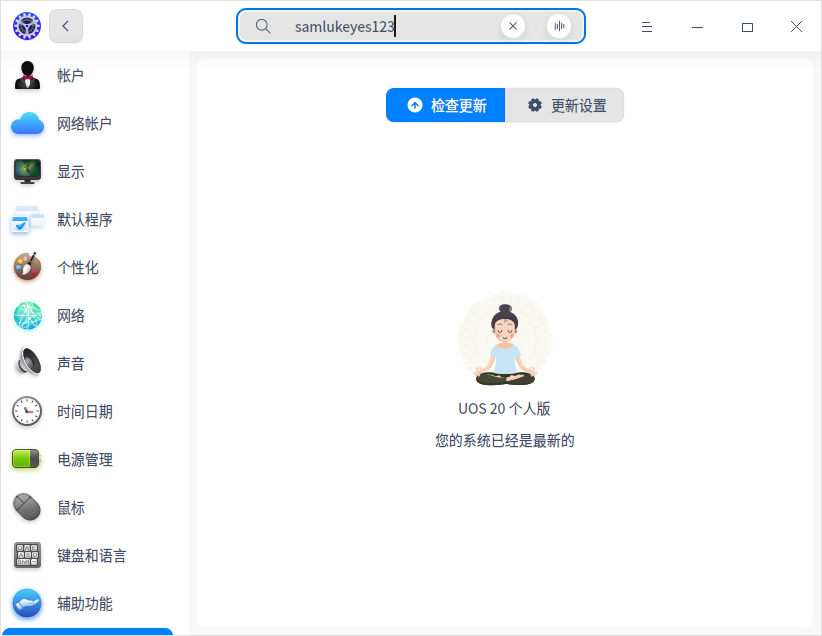The width and height of the screenshot is (822, 636).
Task: Open the hamburger main menu
Action: click(x=647, y=27)
